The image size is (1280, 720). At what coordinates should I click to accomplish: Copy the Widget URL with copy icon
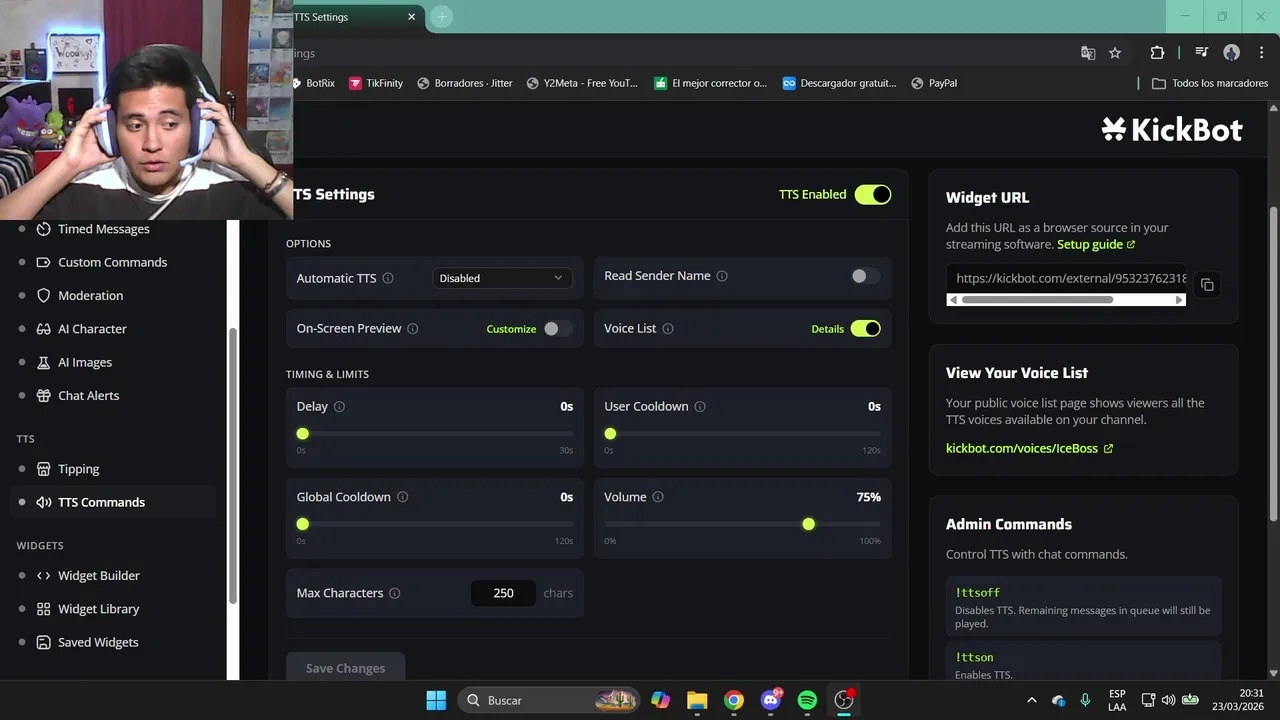pos(1207,285)
